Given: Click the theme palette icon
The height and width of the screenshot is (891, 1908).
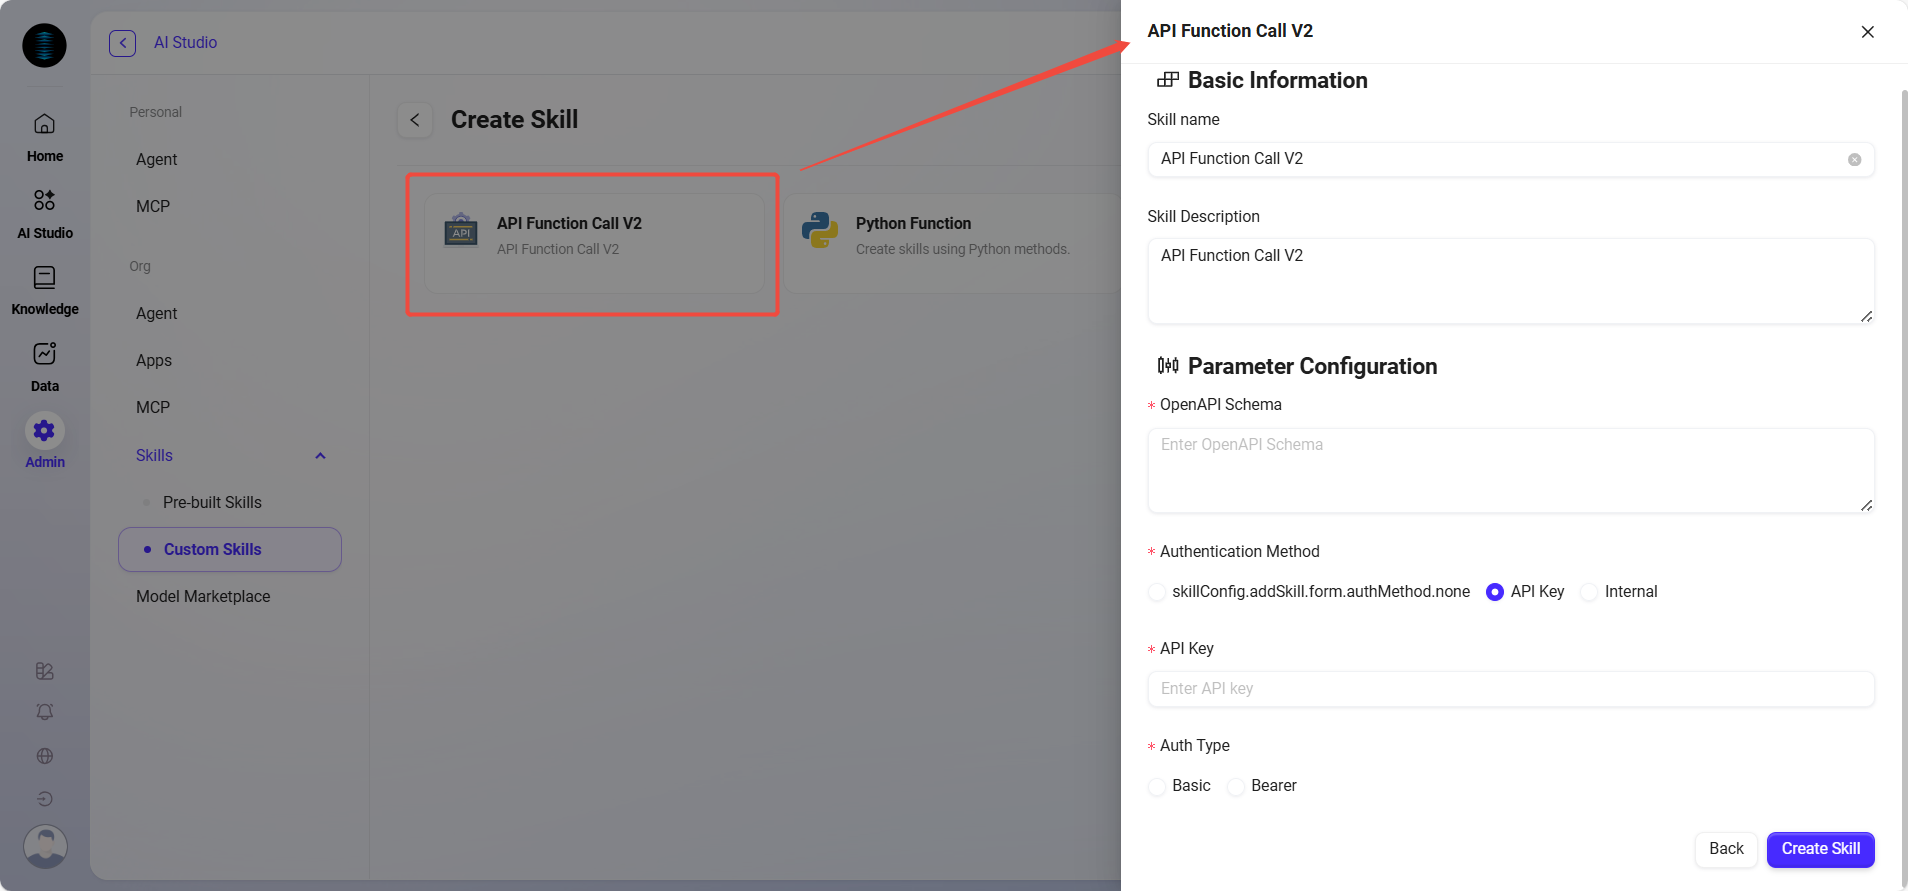Looking at the screenshot, I should (44, 671).
